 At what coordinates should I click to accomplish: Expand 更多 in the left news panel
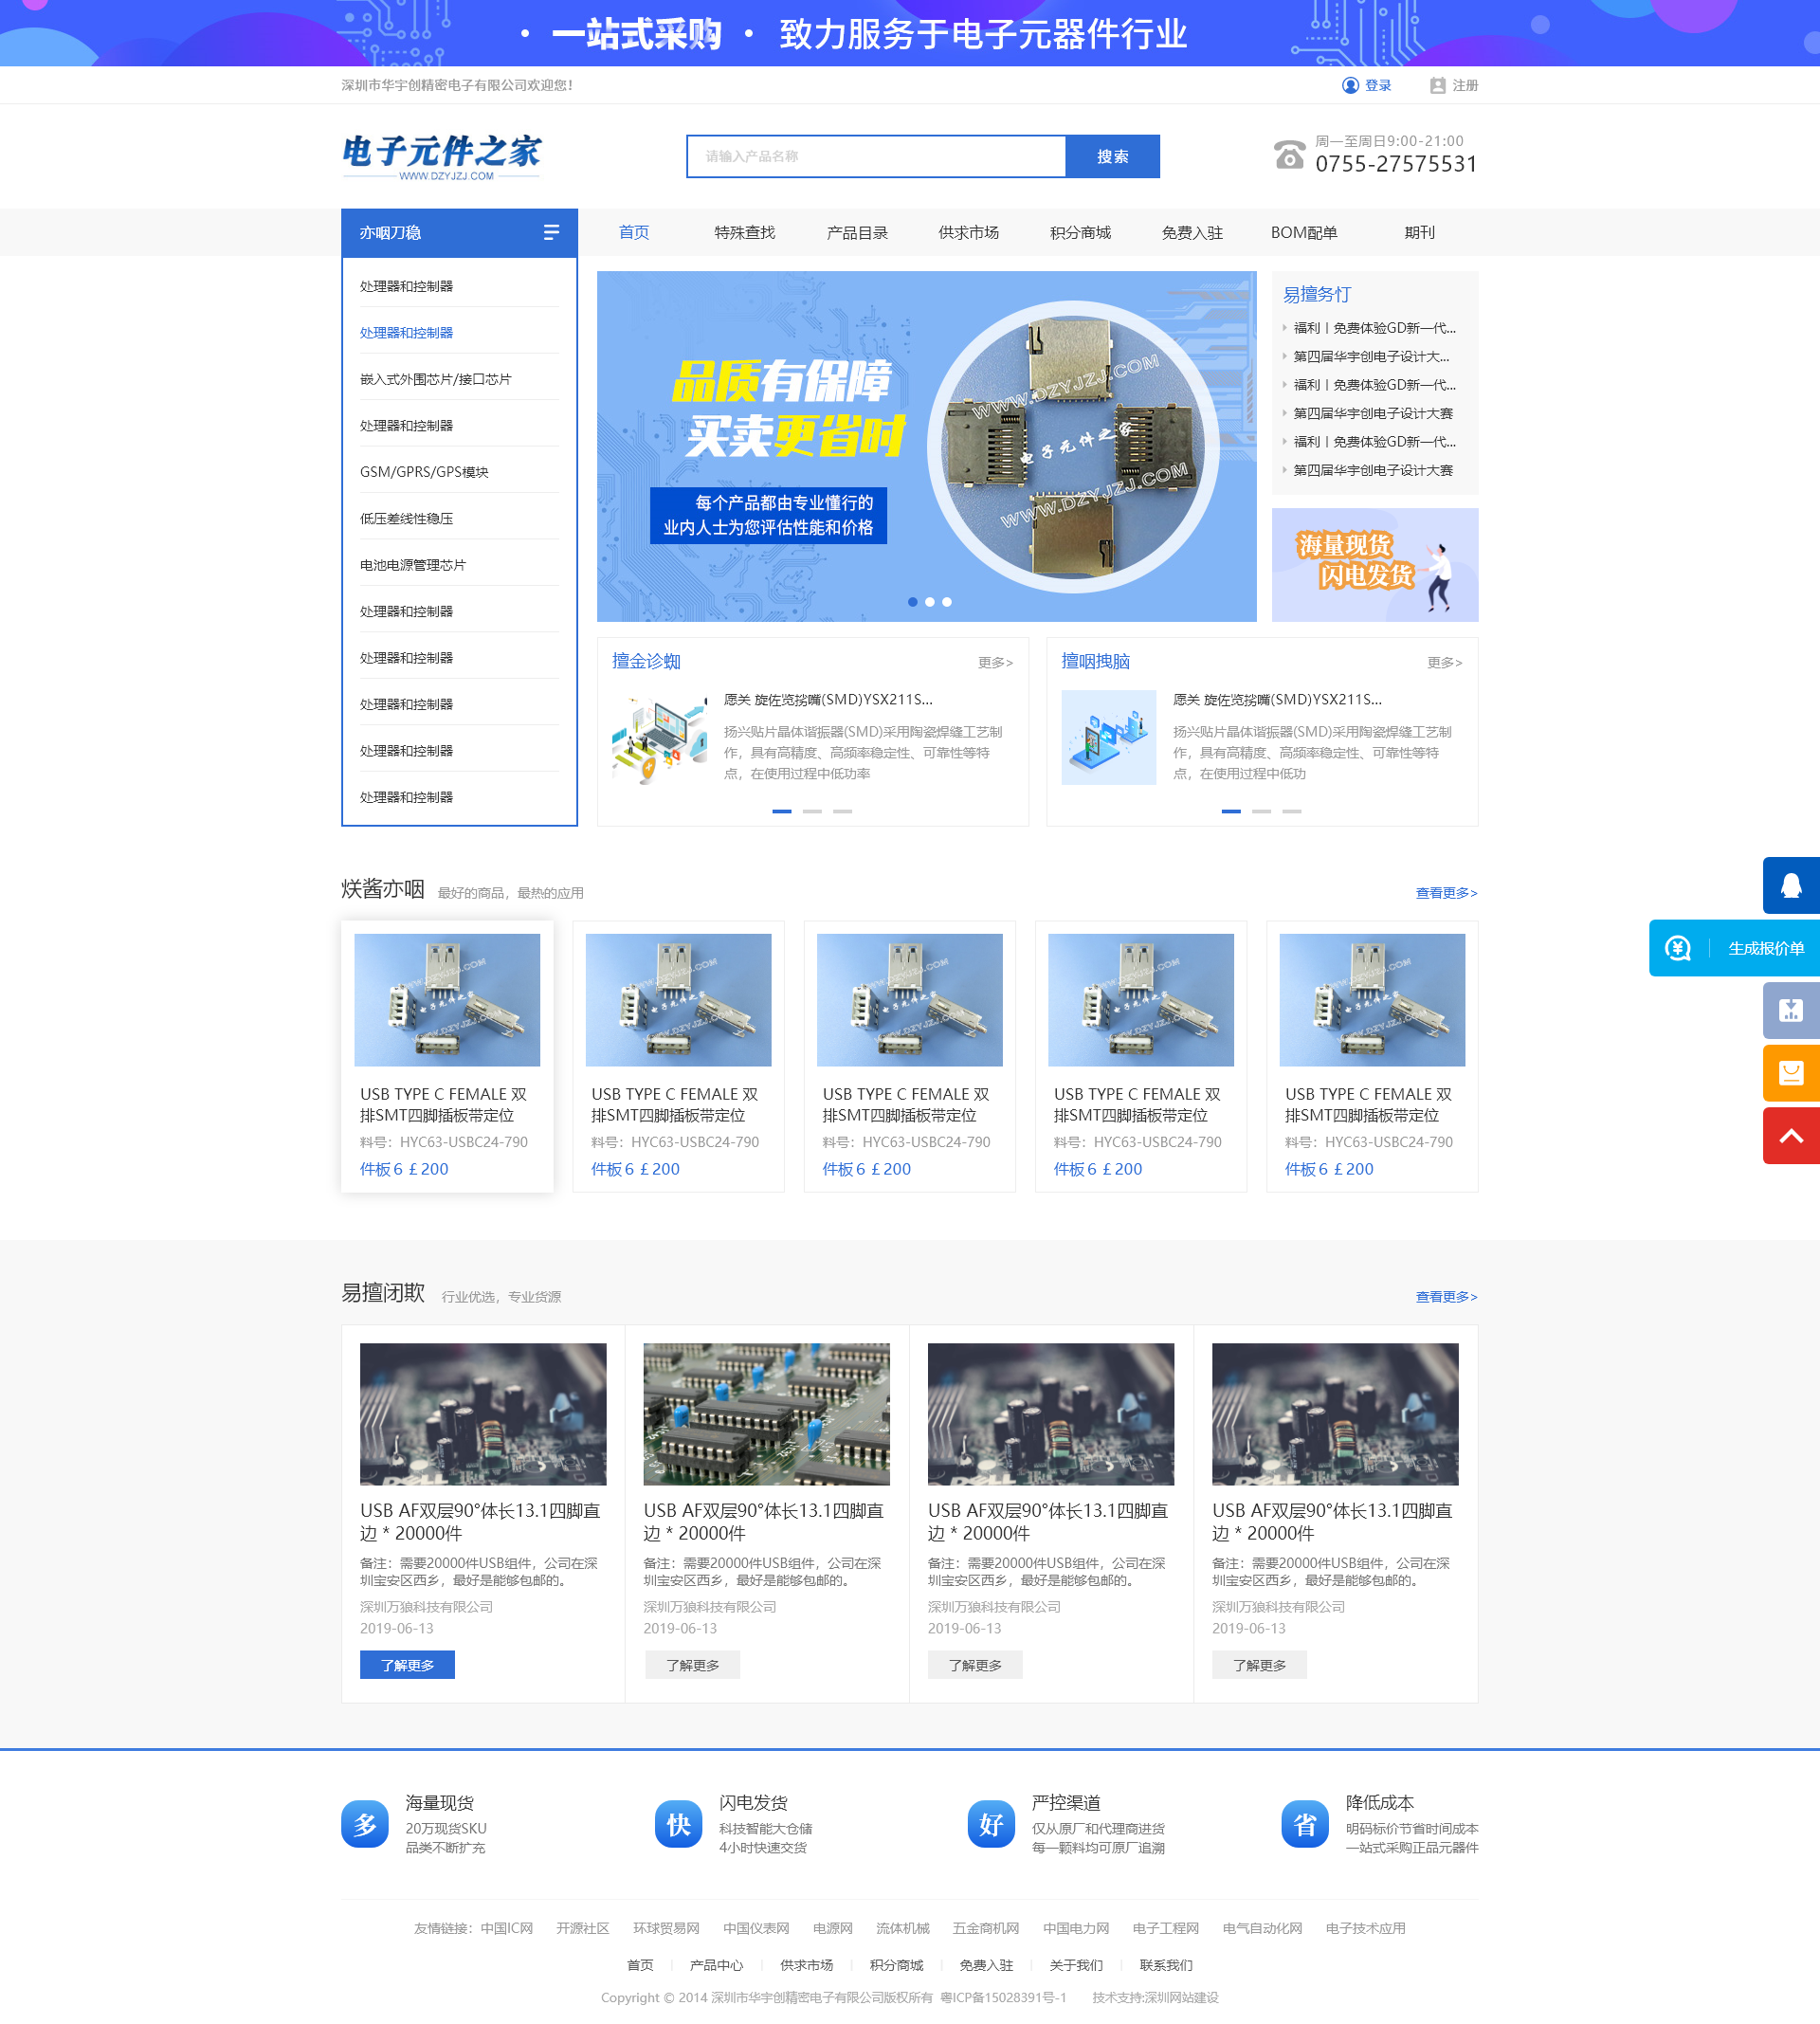pyautogui.click(x=995, y=662)
